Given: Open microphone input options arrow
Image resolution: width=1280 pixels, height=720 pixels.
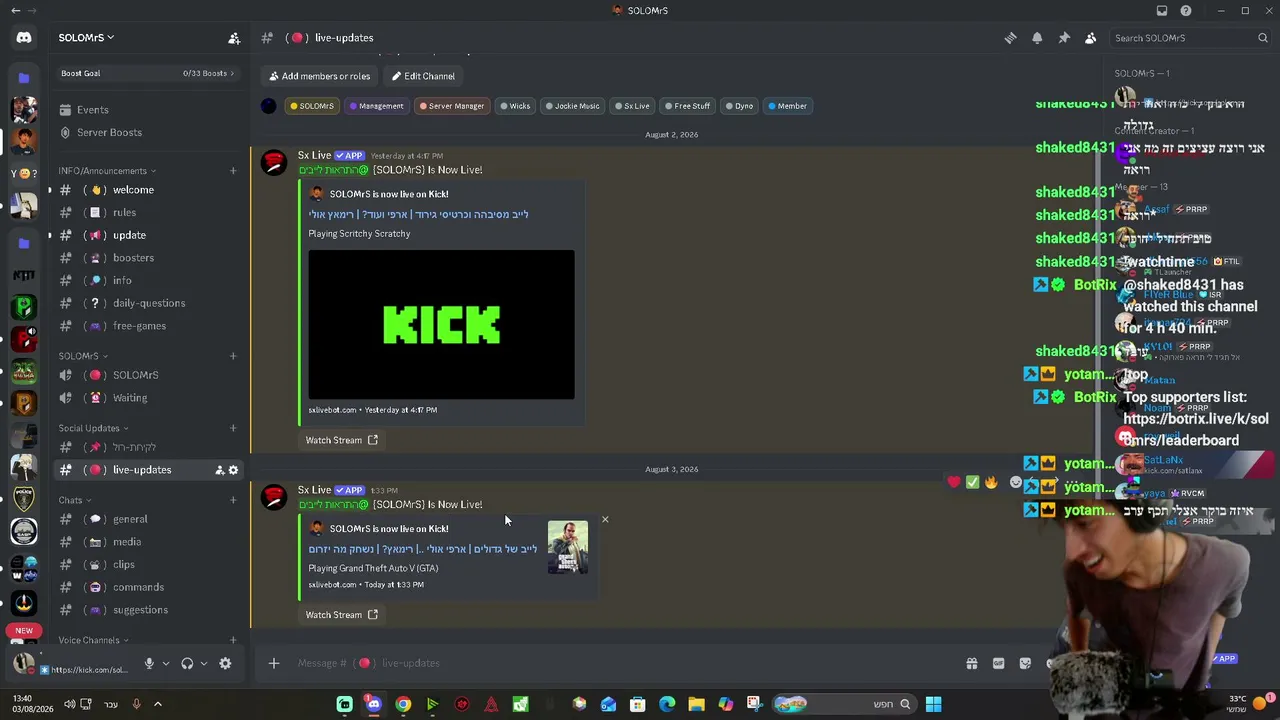Looking at the screenshot, I should 166,663.
